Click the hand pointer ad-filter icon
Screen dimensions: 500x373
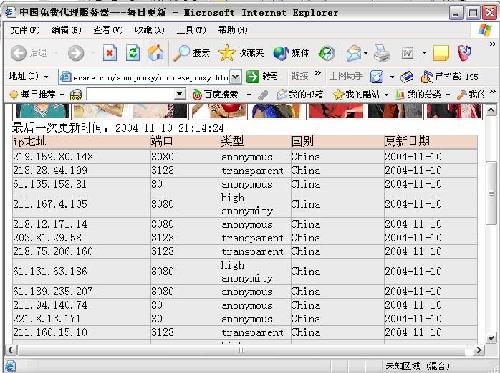tap(427, 77)
